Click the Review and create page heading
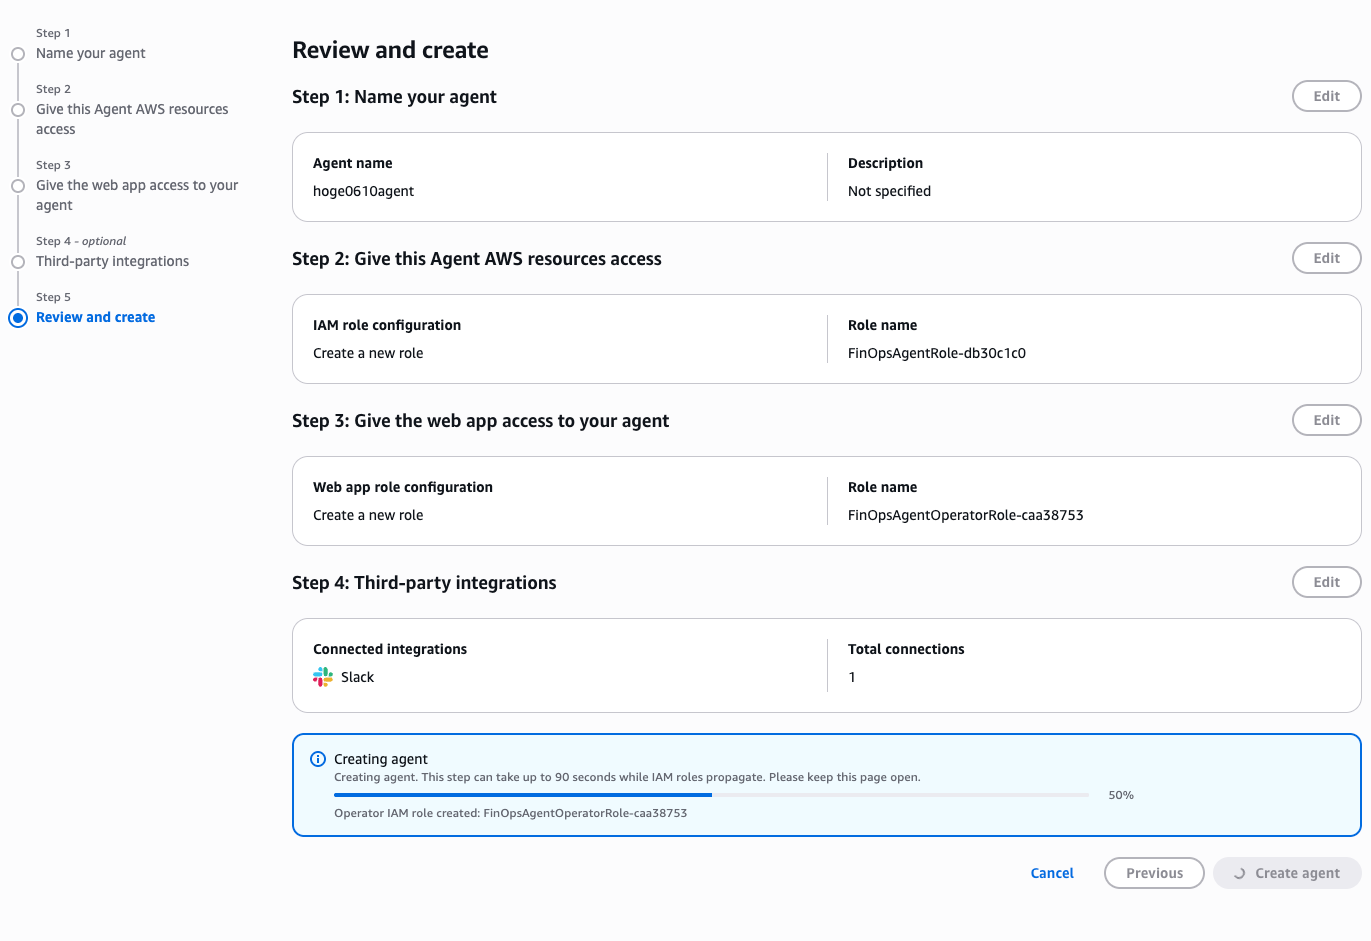Image resolution: width=1371 pixels, height=941 pixels. 390,50
